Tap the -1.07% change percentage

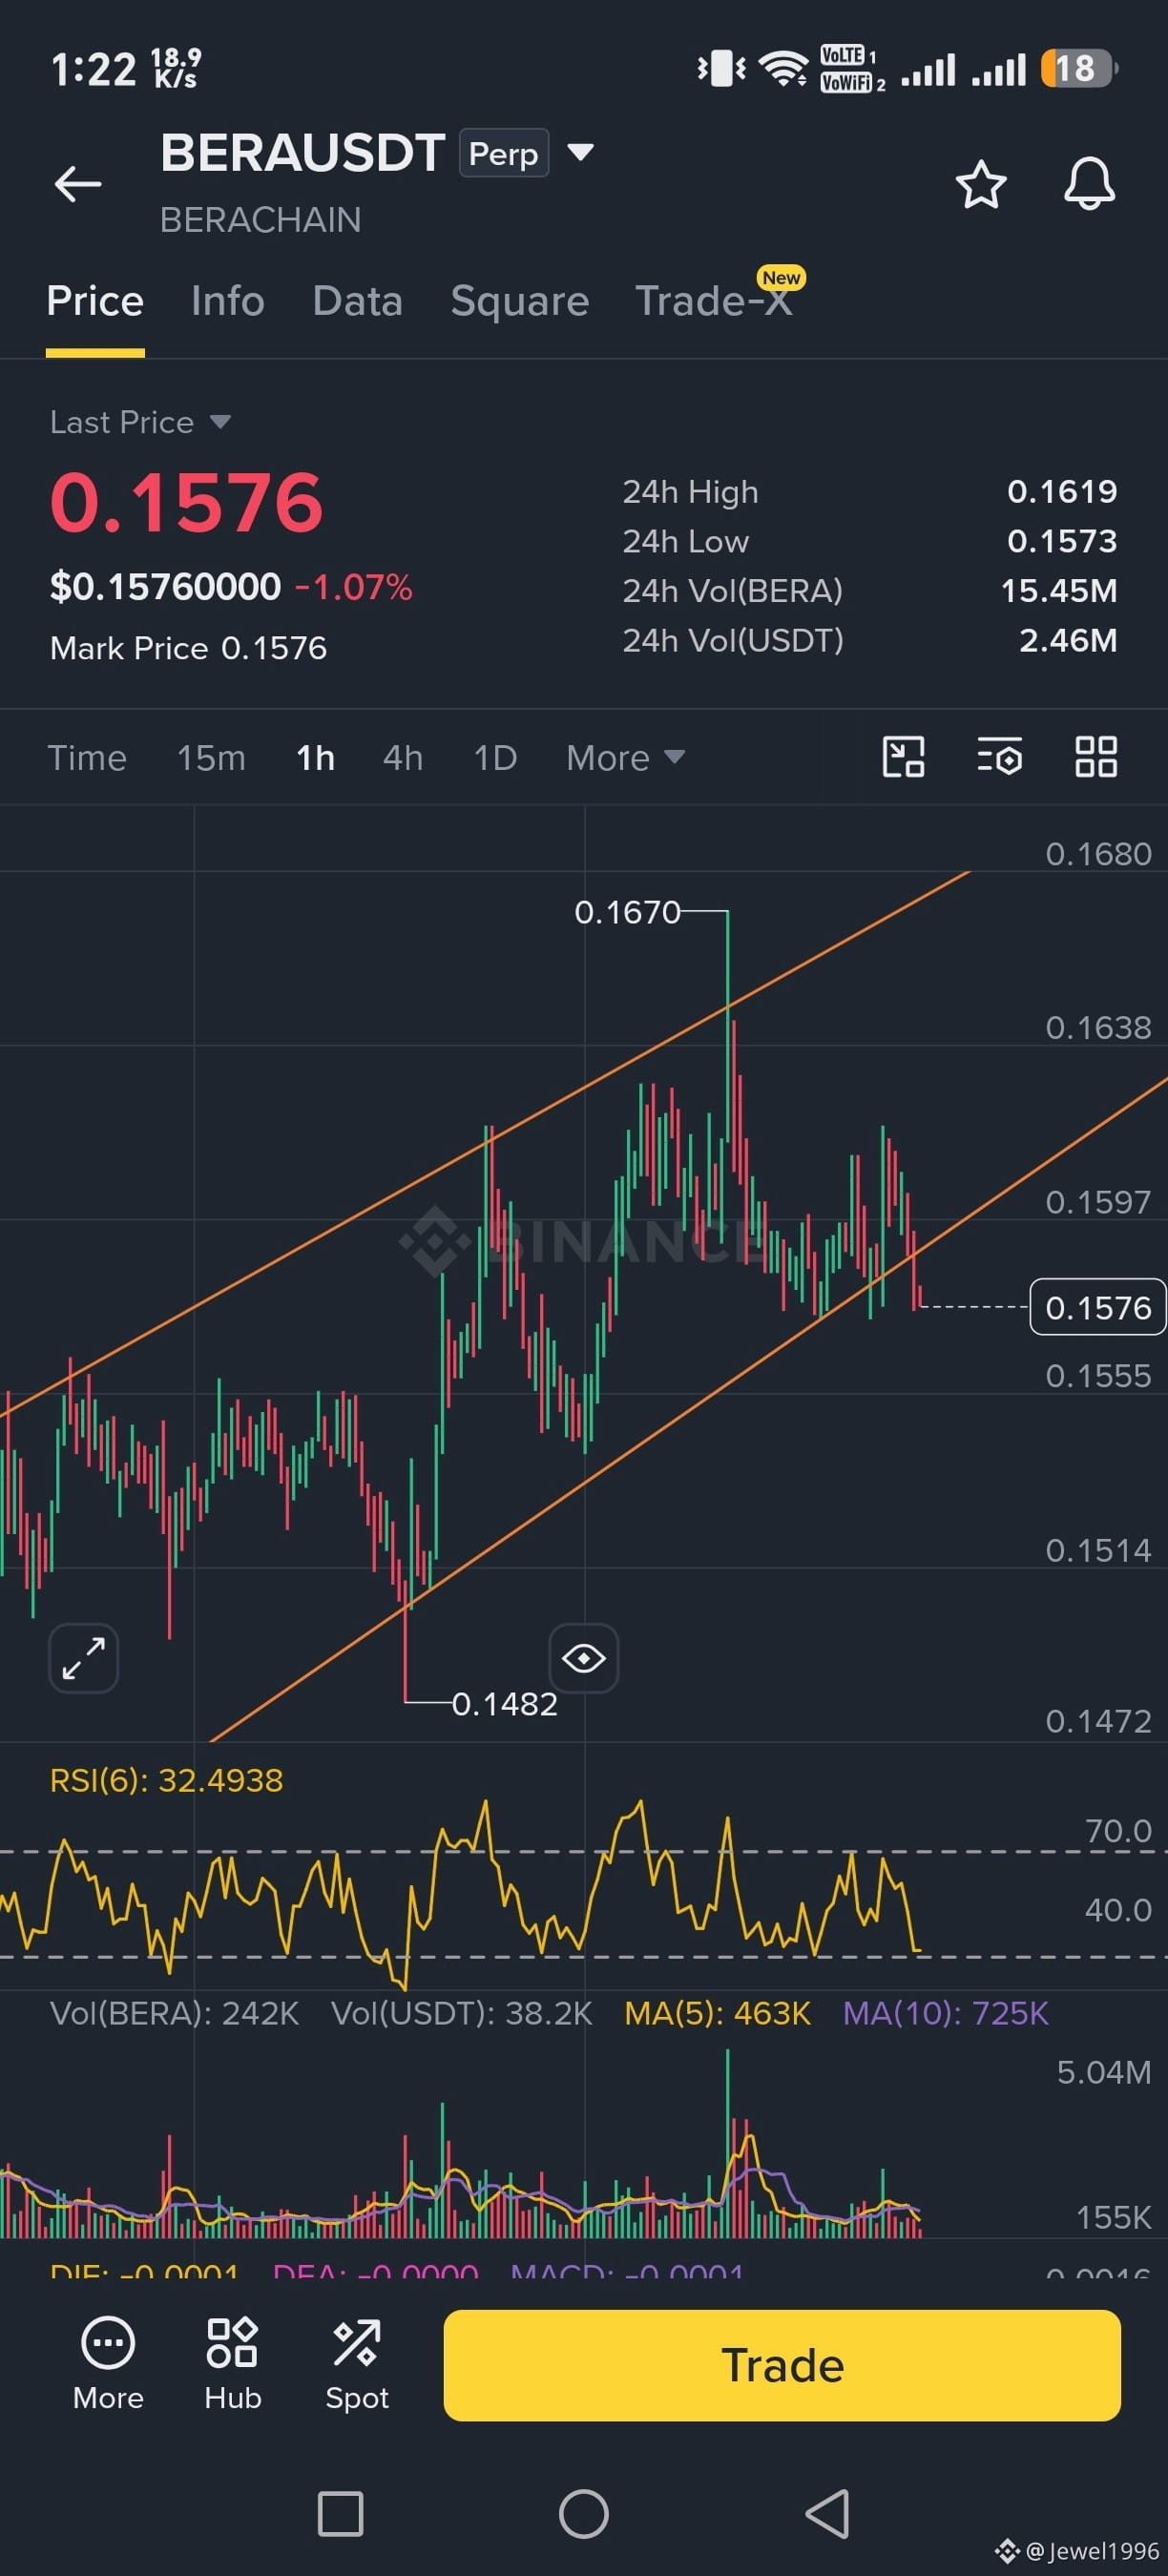[x=353, y=586]
